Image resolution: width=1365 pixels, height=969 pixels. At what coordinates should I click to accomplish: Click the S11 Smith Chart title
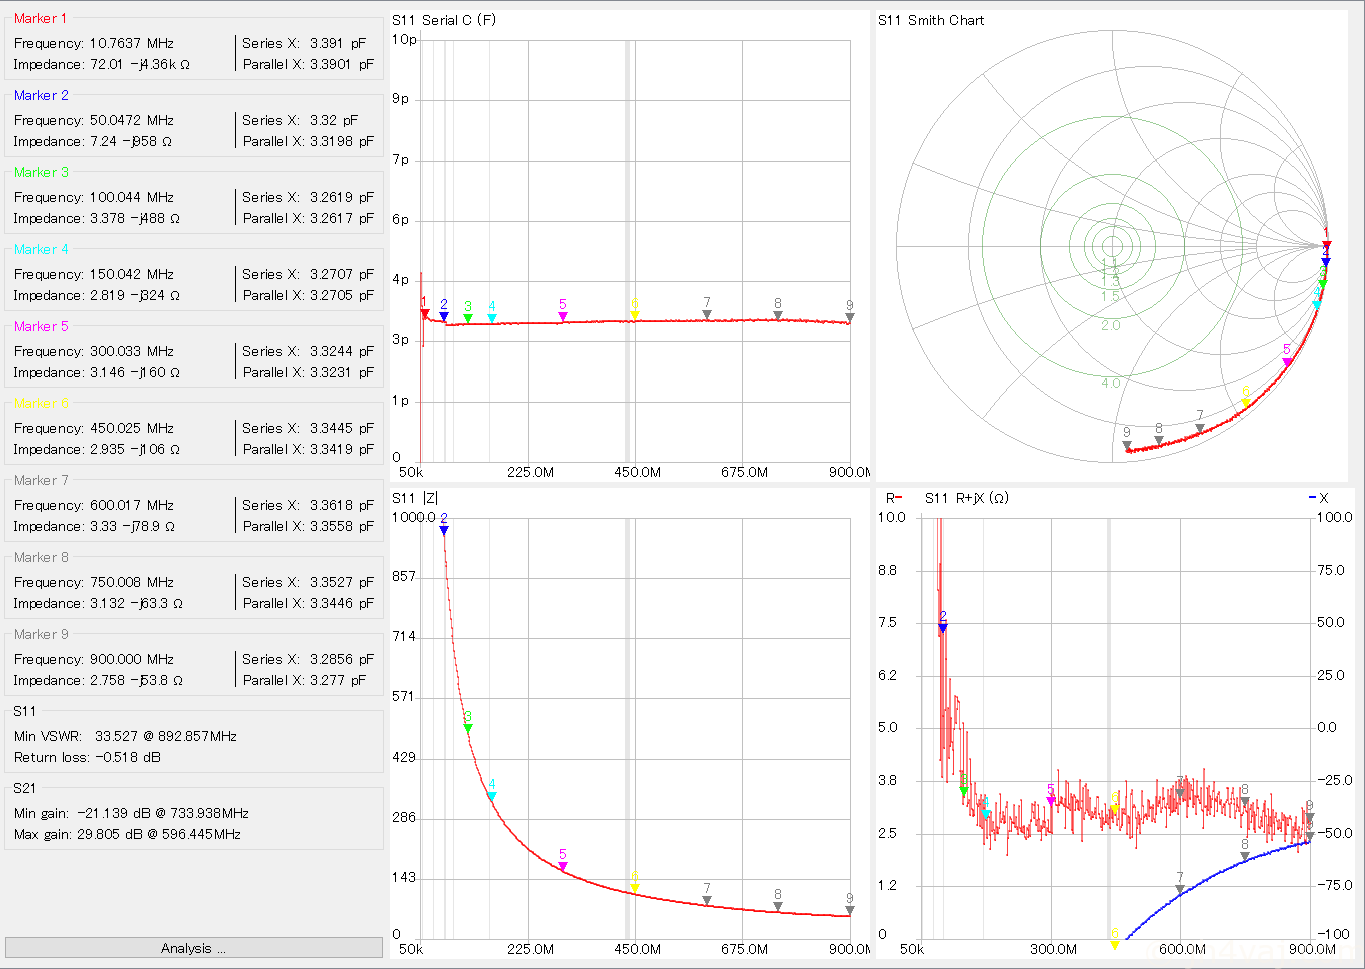click(931, 20)
